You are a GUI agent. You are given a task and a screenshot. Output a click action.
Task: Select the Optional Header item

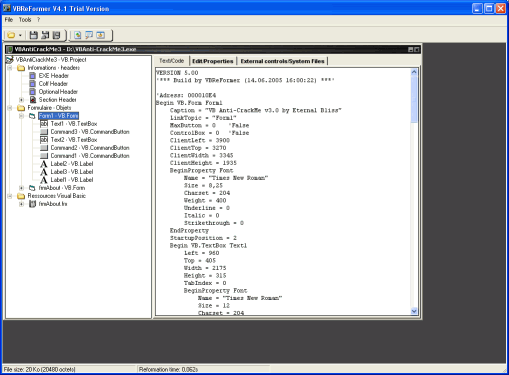[x=58, y=92]
